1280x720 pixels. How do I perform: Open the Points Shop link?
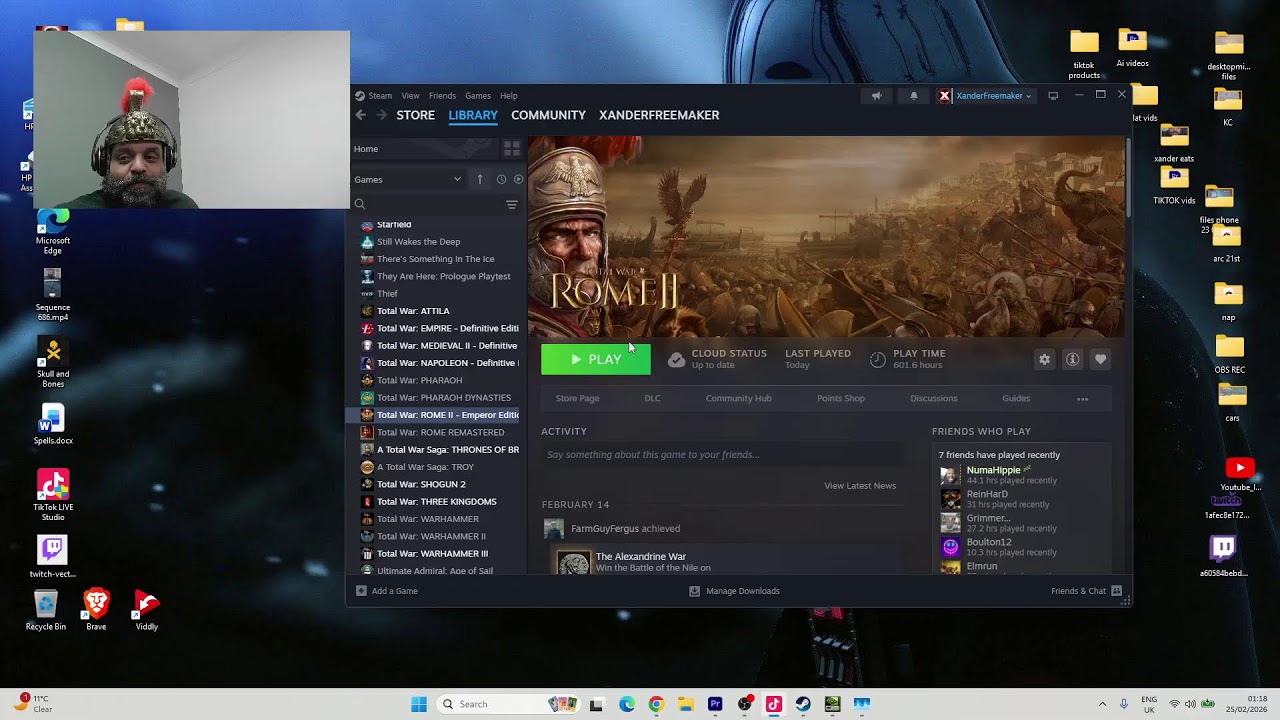point(840,398)
